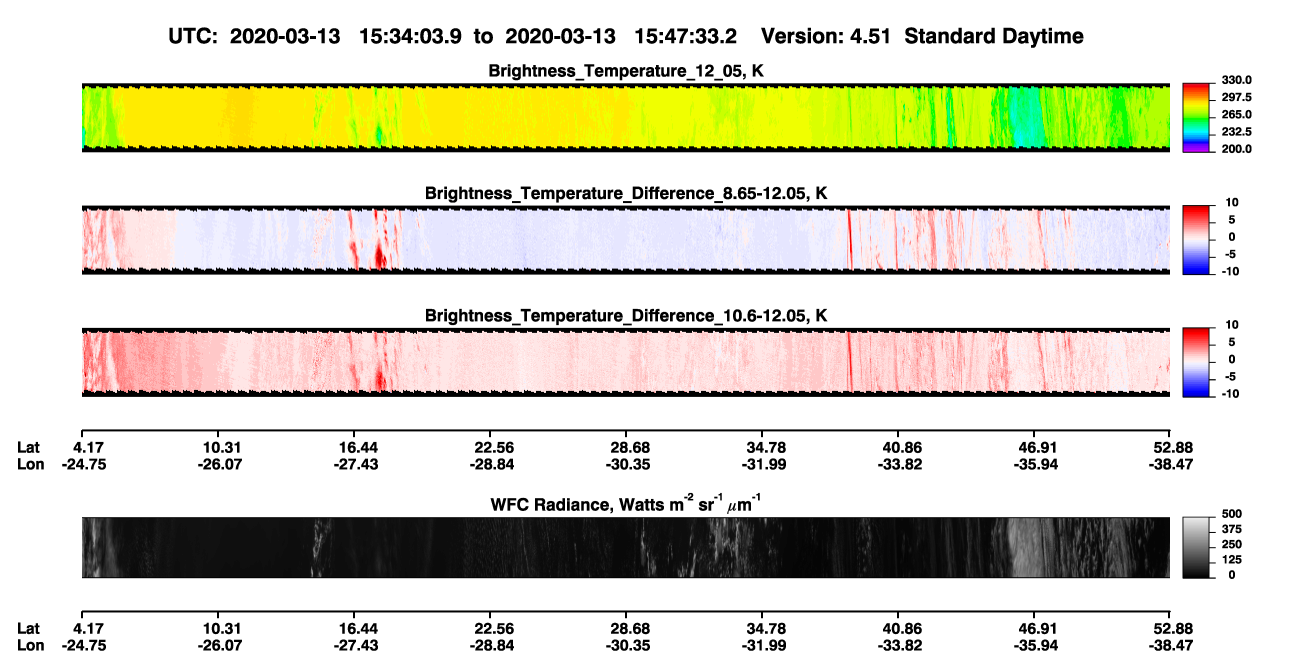Click the 250 label on WFC colorbar
The width and height of the screenshot is (1300, 667).
pos(1231,544)
